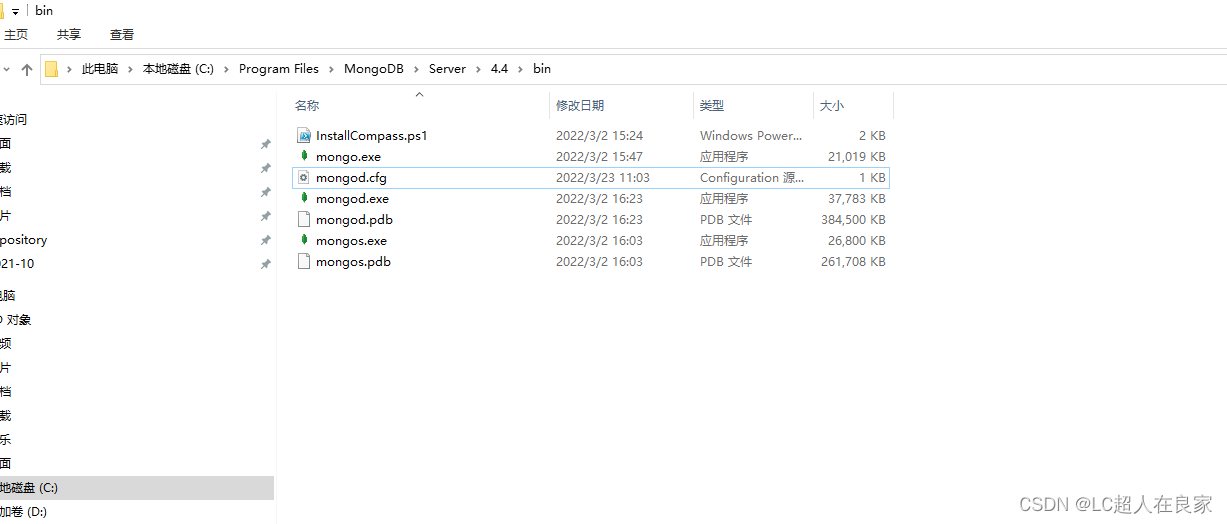This screenshot has height=524, width=1227.
Task: Navigate to MongoDB breadcrumb segment
Action: (376, 69)
